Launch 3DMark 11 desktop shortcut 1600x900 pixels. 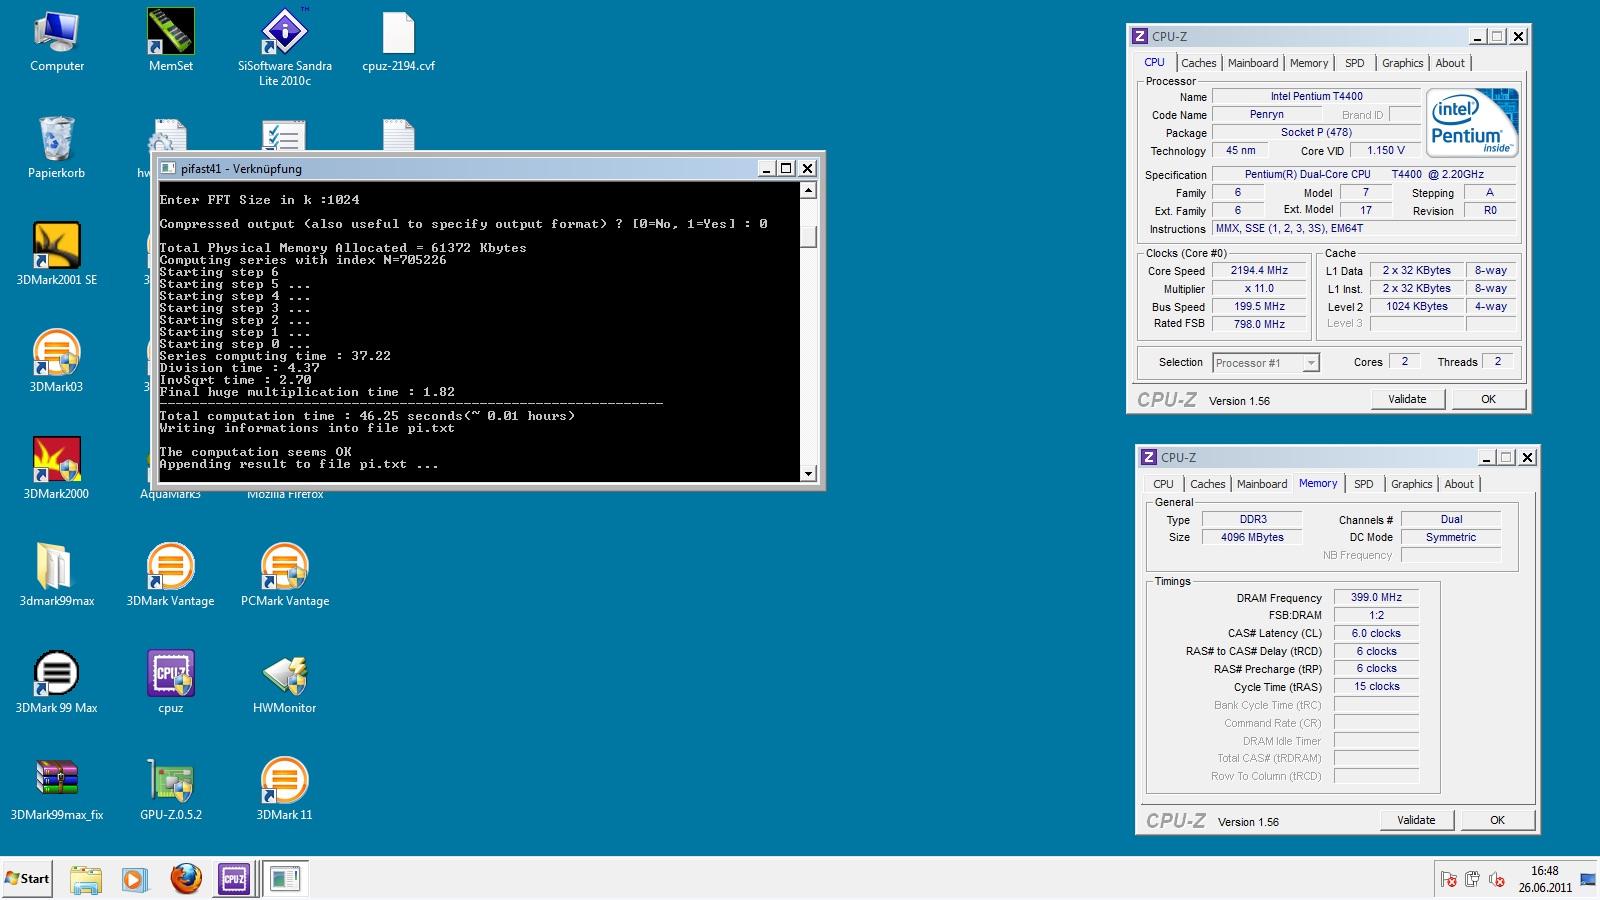(x=285, y=790)
